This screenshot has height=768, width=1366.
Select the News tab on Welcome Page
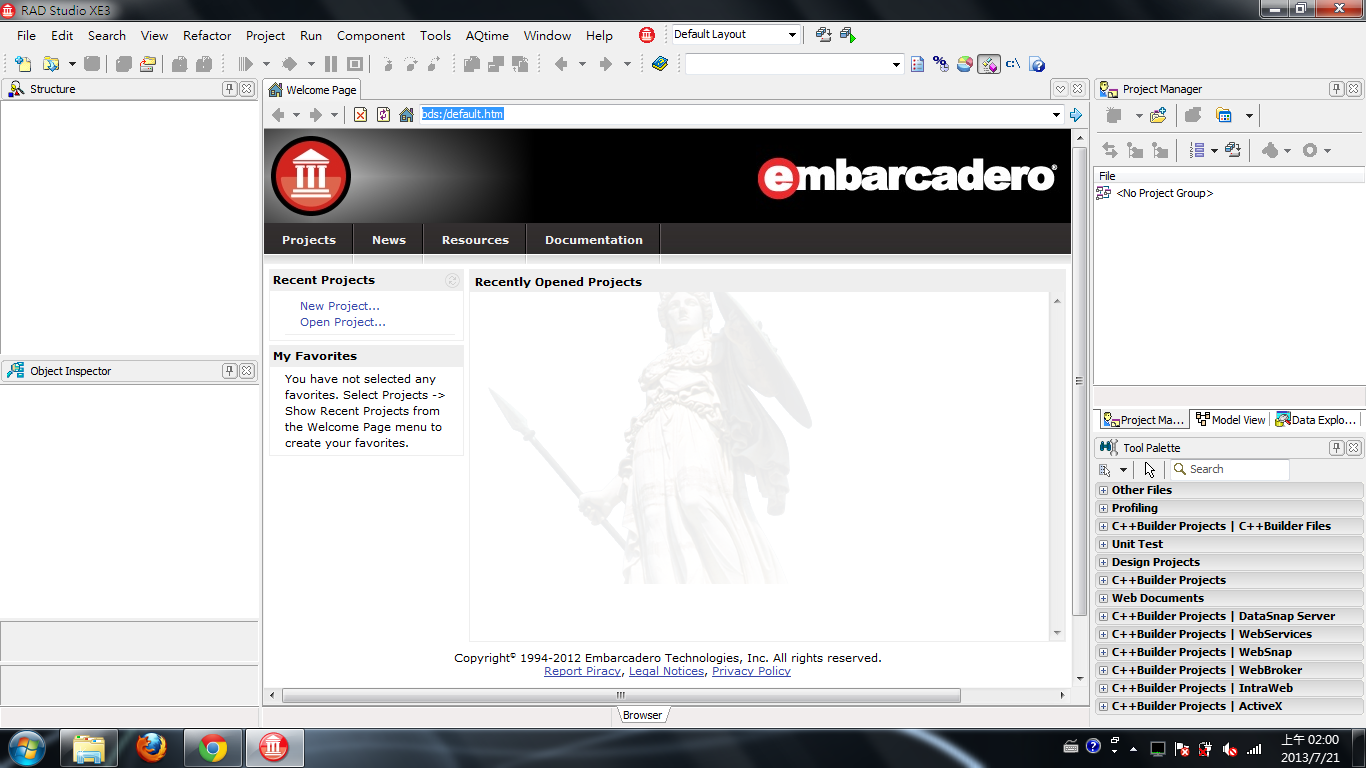pos(389,240)
